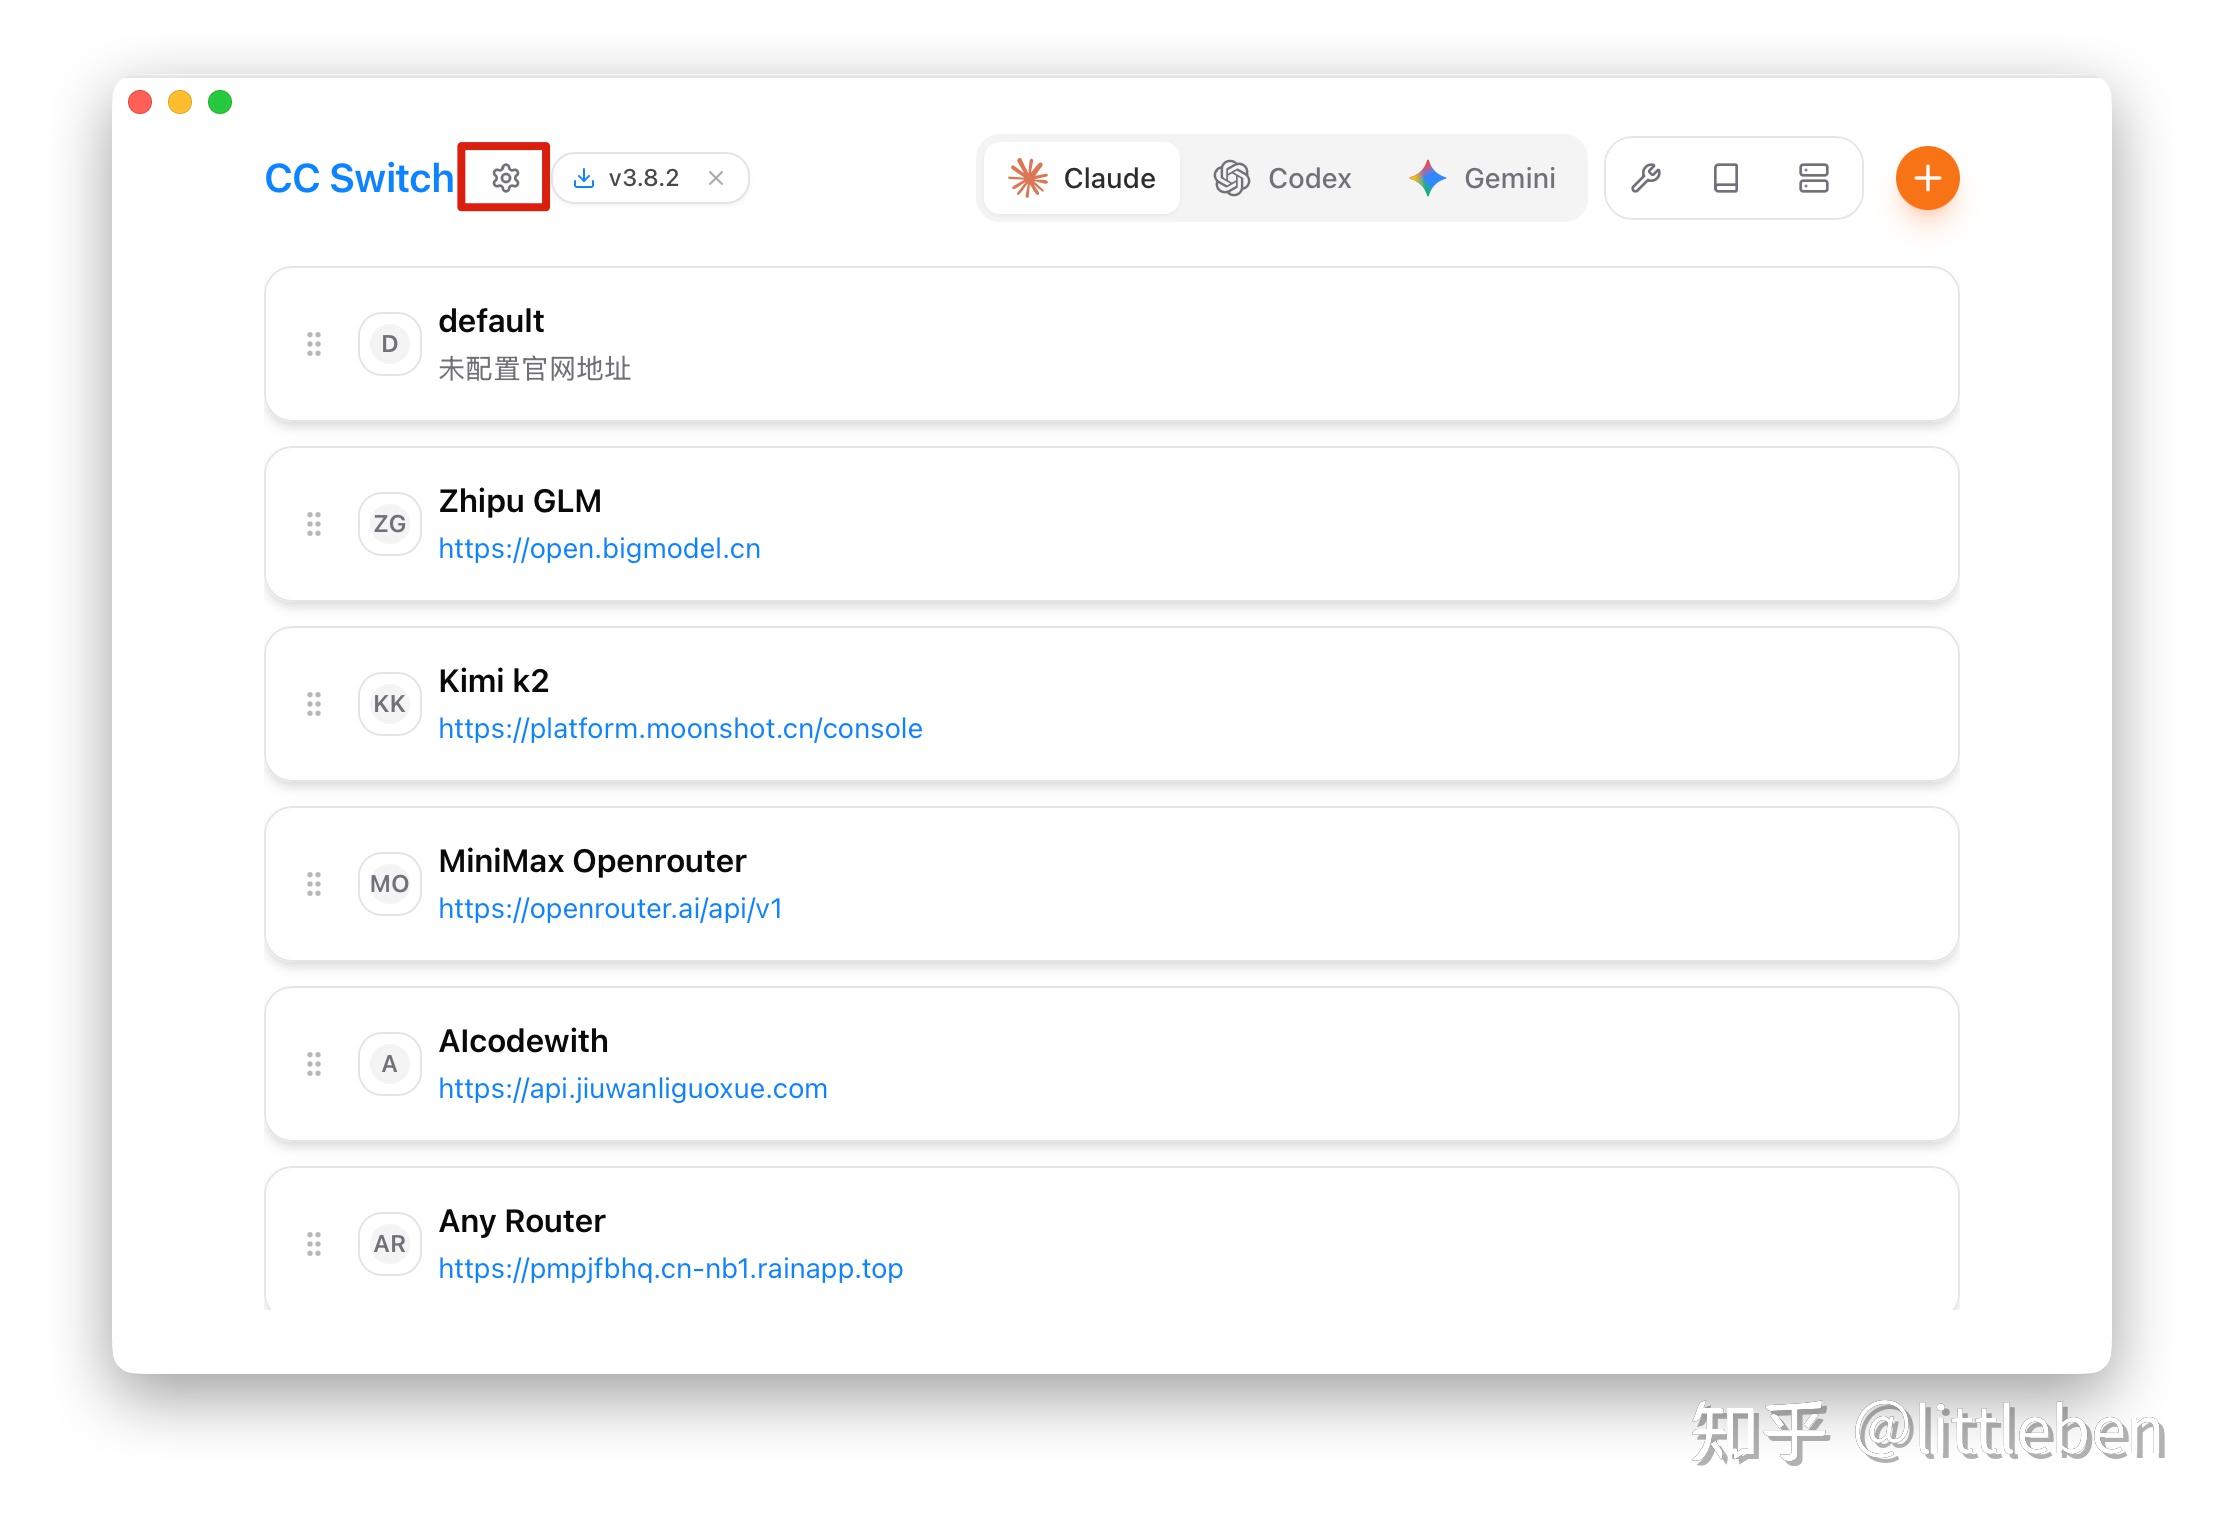Click the download icon beside v3.8.2

(583, 178)
